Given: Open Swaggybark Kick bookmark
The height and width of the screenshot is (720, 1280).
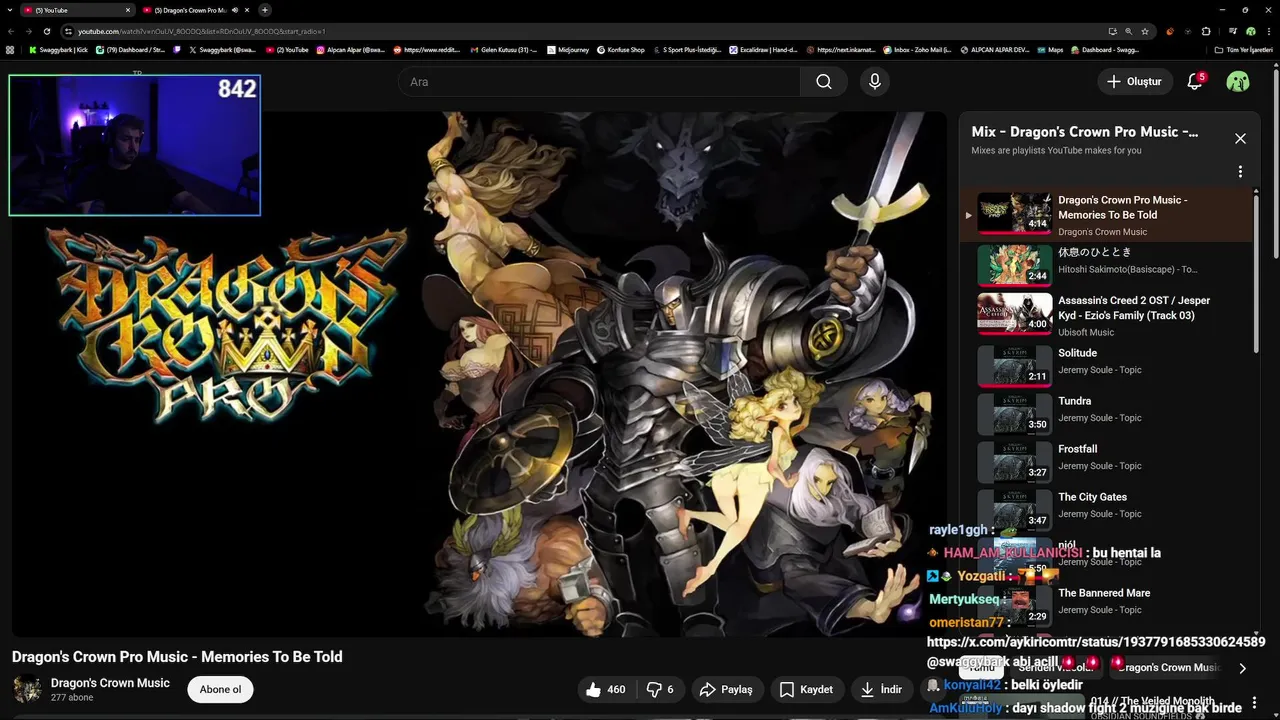Looking at the screenshot, I should pos(58,49).
